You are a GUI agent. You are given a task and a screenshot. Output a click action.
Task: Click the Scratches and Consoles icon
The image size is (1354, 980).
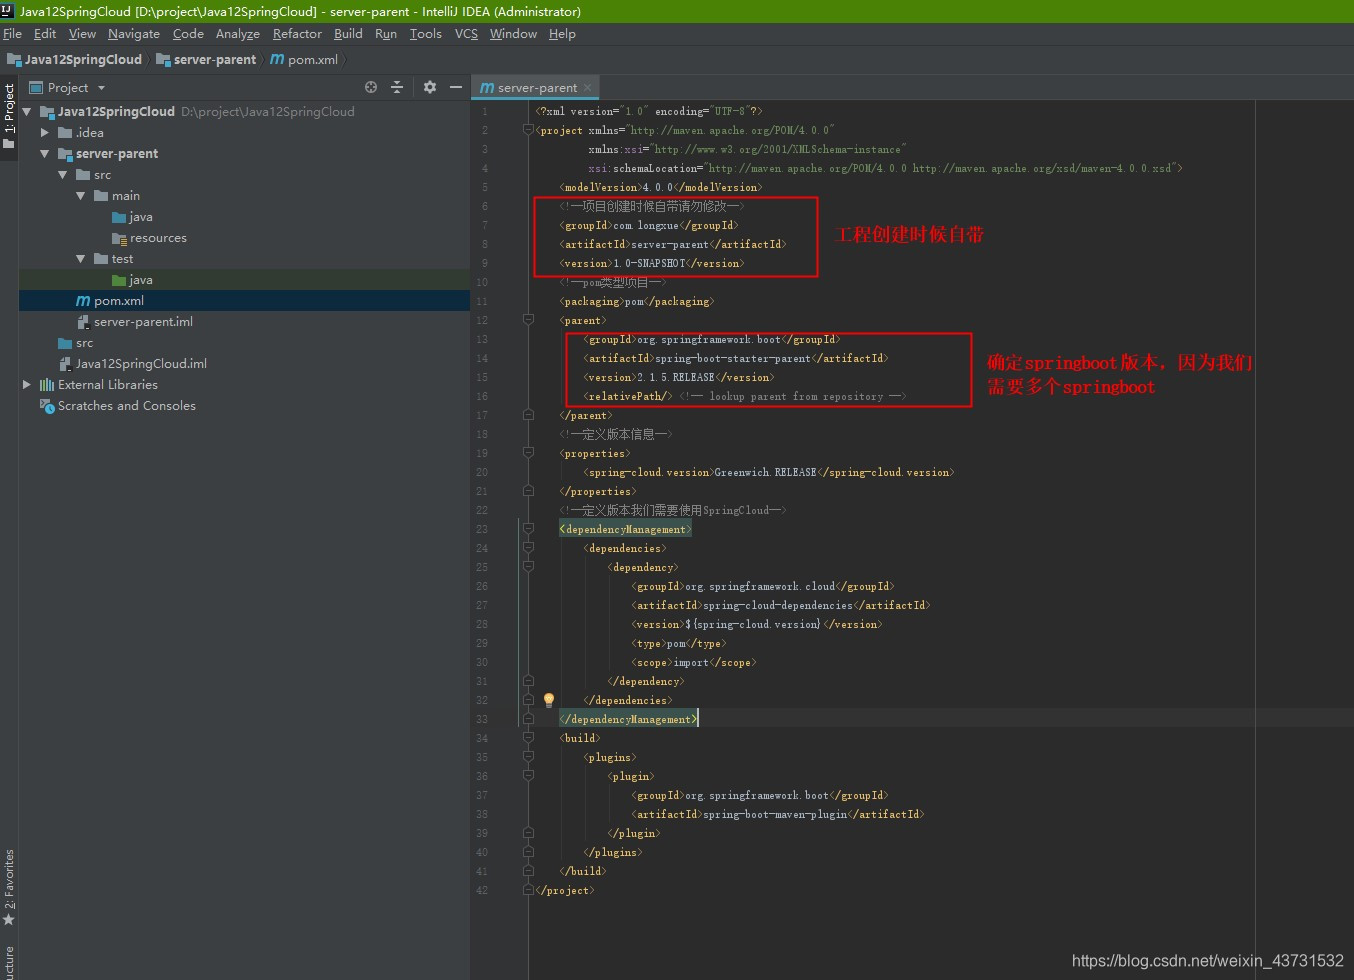pyautogui.click(x=47, y=406)
